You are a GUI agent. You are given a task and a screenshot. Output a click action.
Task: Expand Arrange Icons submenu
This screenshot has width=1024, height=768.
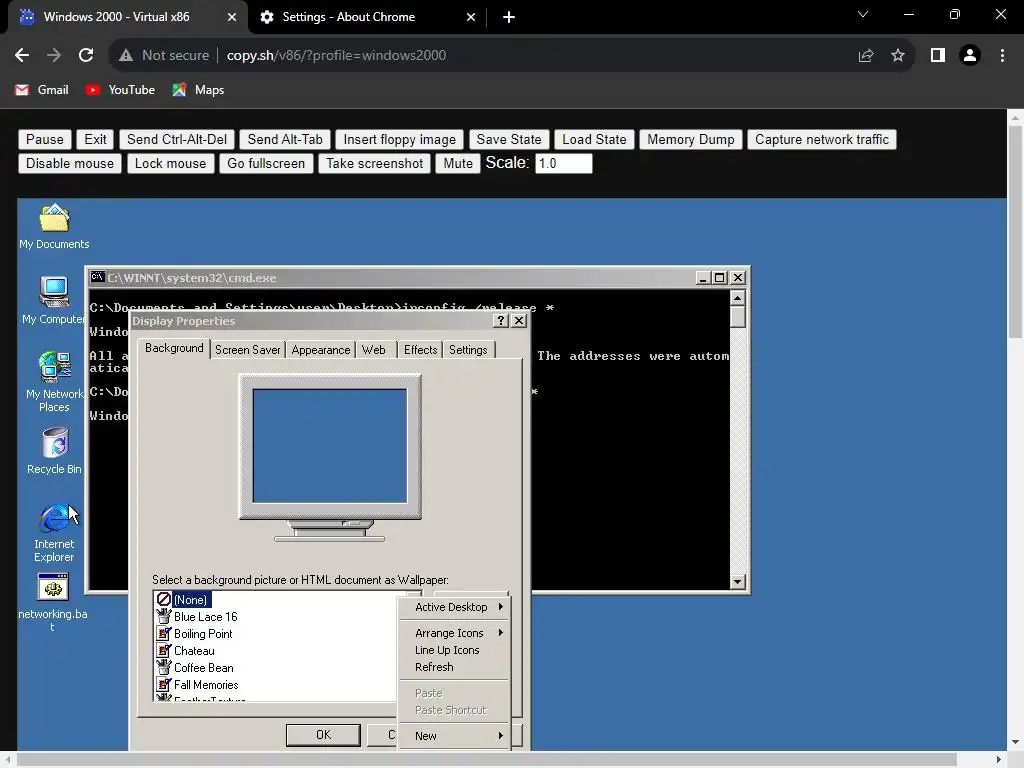(x=455, y=633)
